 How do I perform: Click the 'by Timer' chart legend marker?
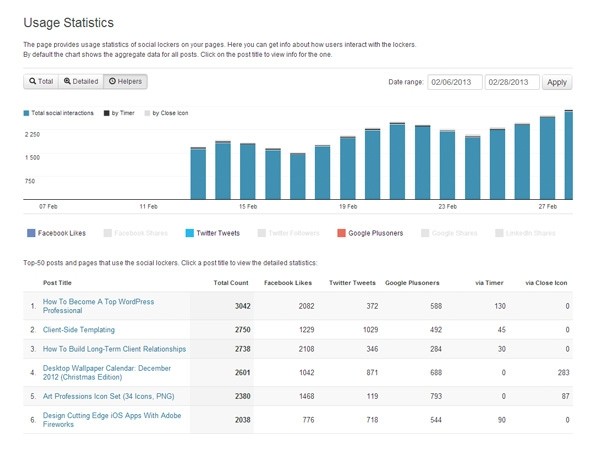(x=108, y=114)
